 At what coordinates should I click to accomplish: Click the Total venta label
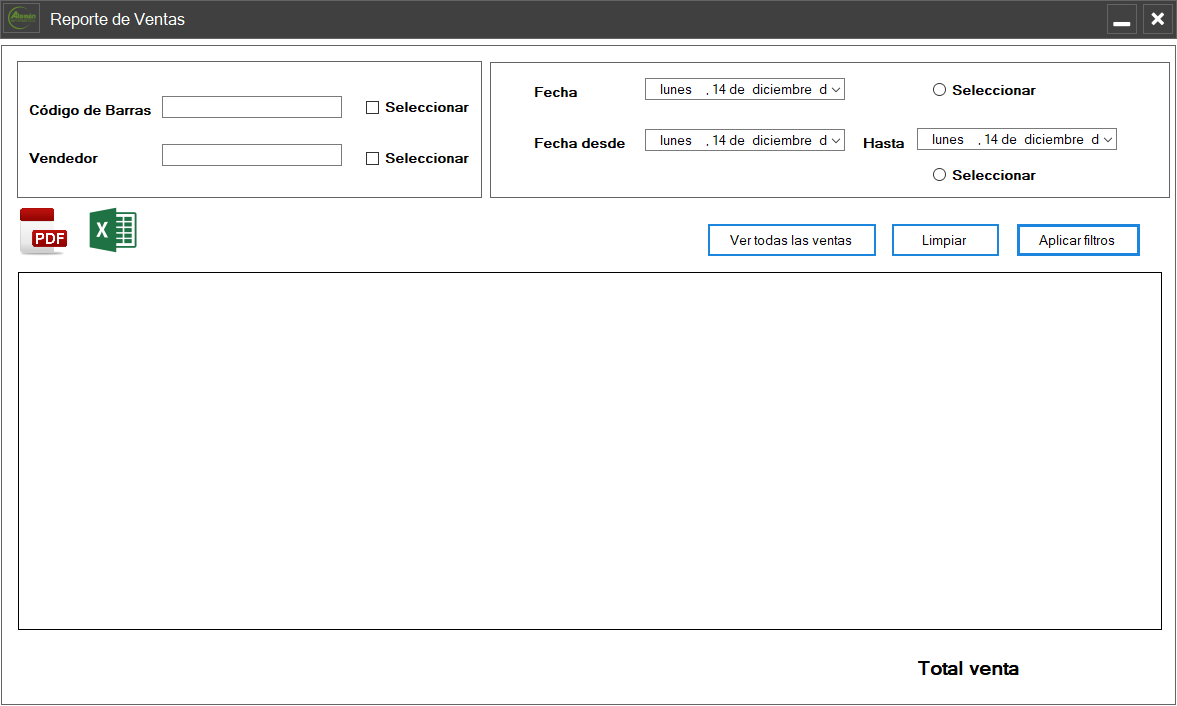coord(968,669)
